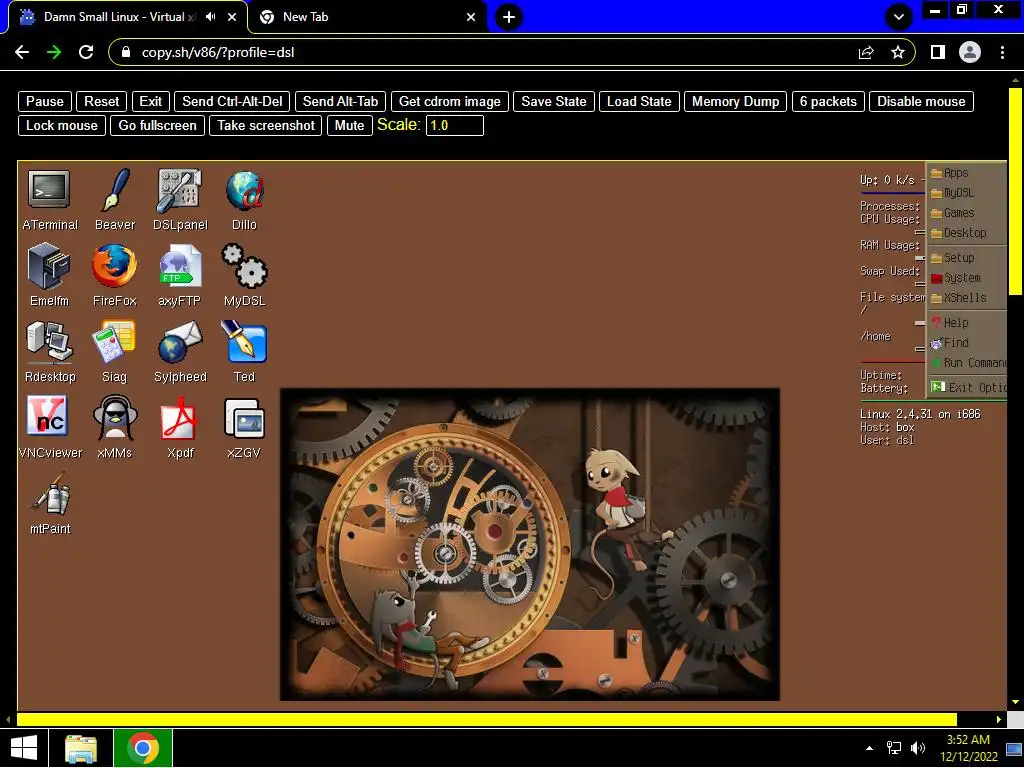Select Run Command menu entry
This screenshot has height=768, width=1024.
pyautogui.click(x=967, y=362)
